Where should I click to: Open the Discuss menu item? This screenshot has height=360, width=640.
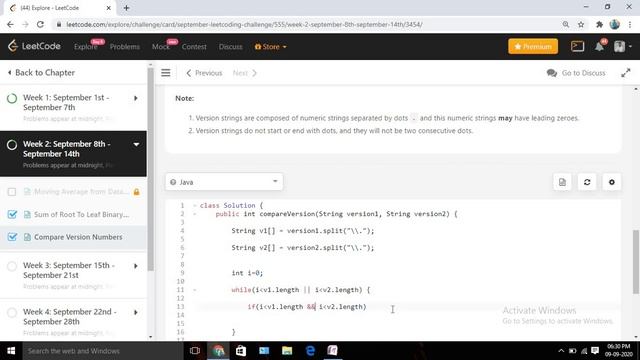tap(230, 47)
